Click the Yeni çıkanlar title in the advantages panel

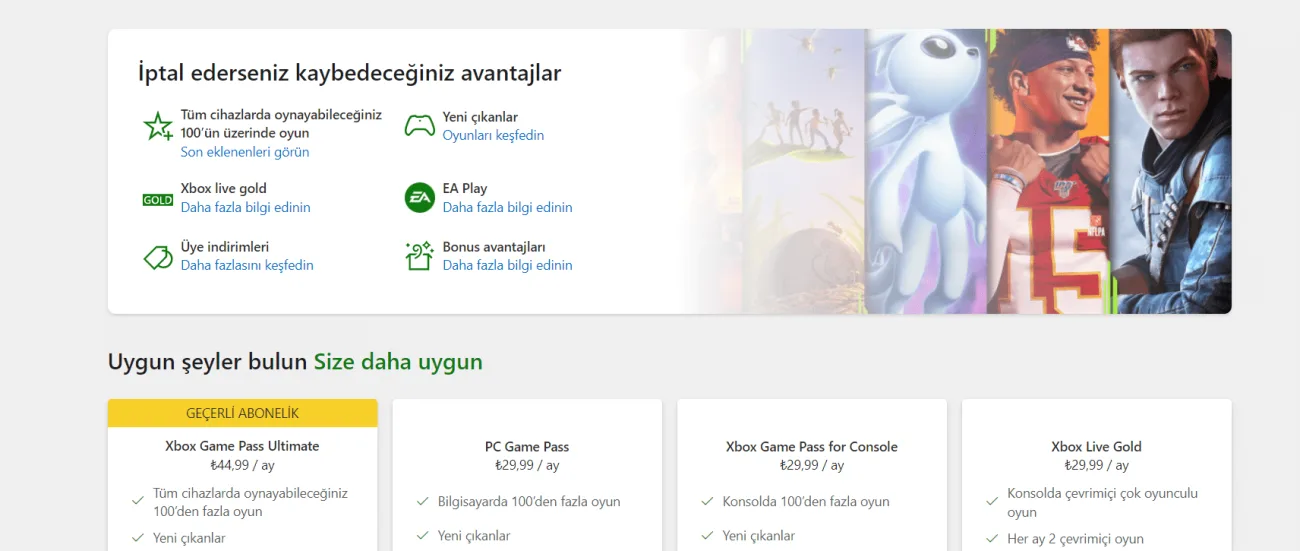(x=480, y=117)
